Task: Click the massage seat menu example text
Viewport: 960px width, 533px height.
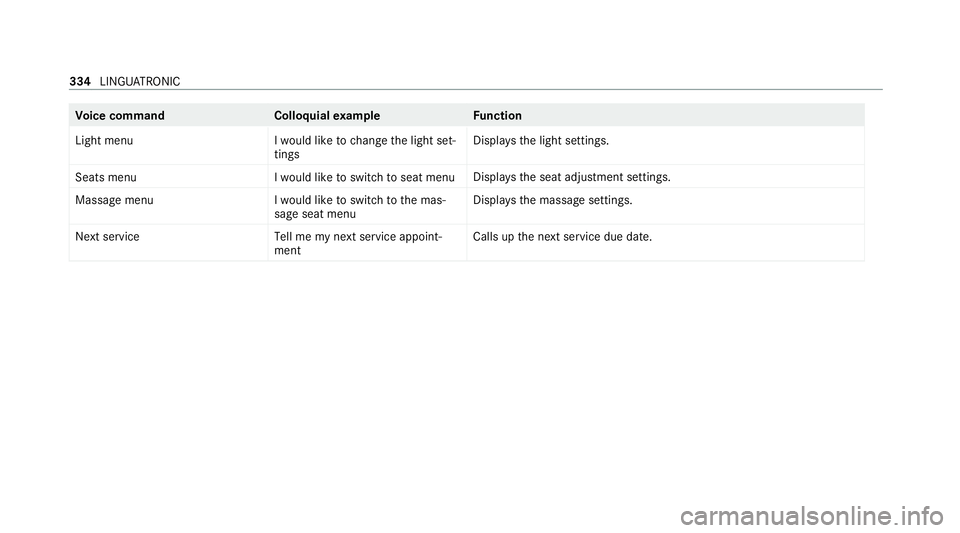Action: 360,207
